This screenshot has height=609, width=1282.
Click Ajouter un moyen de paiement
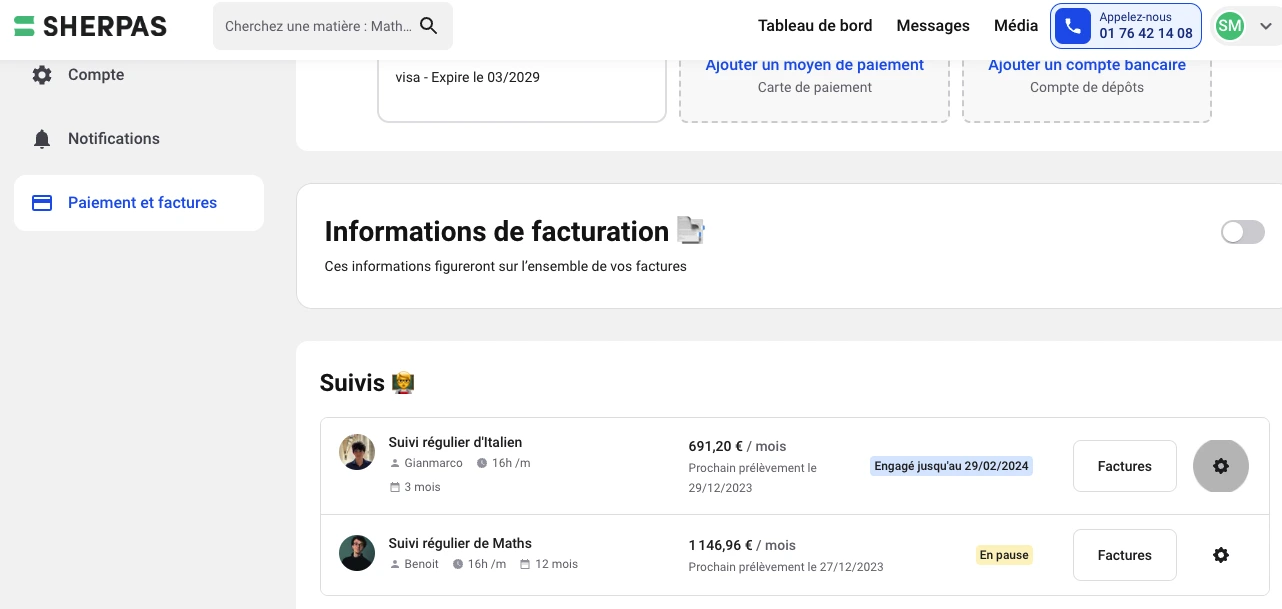[814, 64]
